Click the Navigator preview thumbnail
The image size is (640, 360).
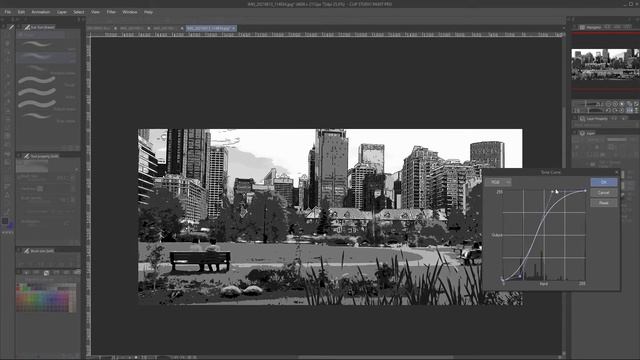tap(605, 64)
